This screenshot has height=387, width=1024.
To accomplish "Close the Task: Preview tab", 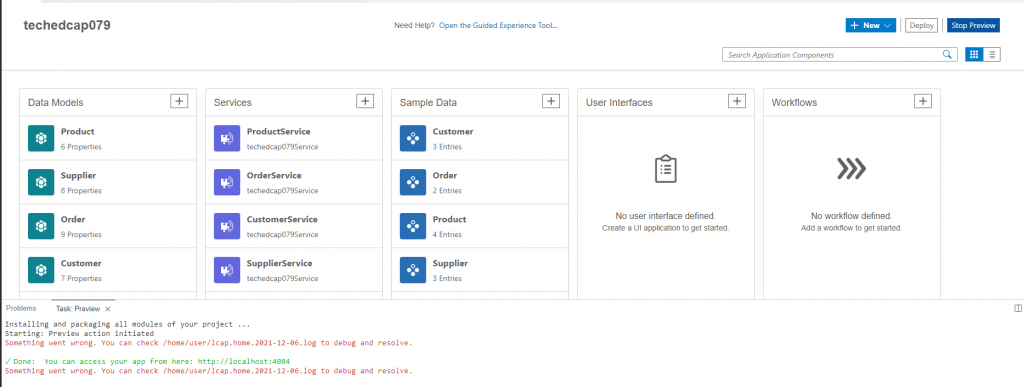I will [108, 309].
